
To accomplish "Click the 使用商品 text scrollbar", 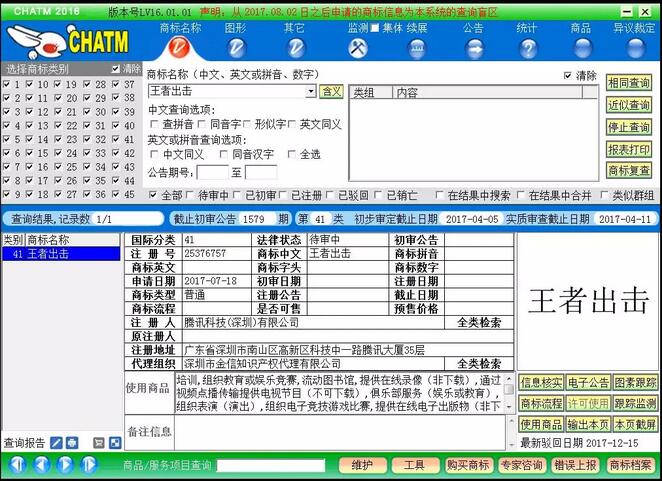I will (x=509, y=392).
